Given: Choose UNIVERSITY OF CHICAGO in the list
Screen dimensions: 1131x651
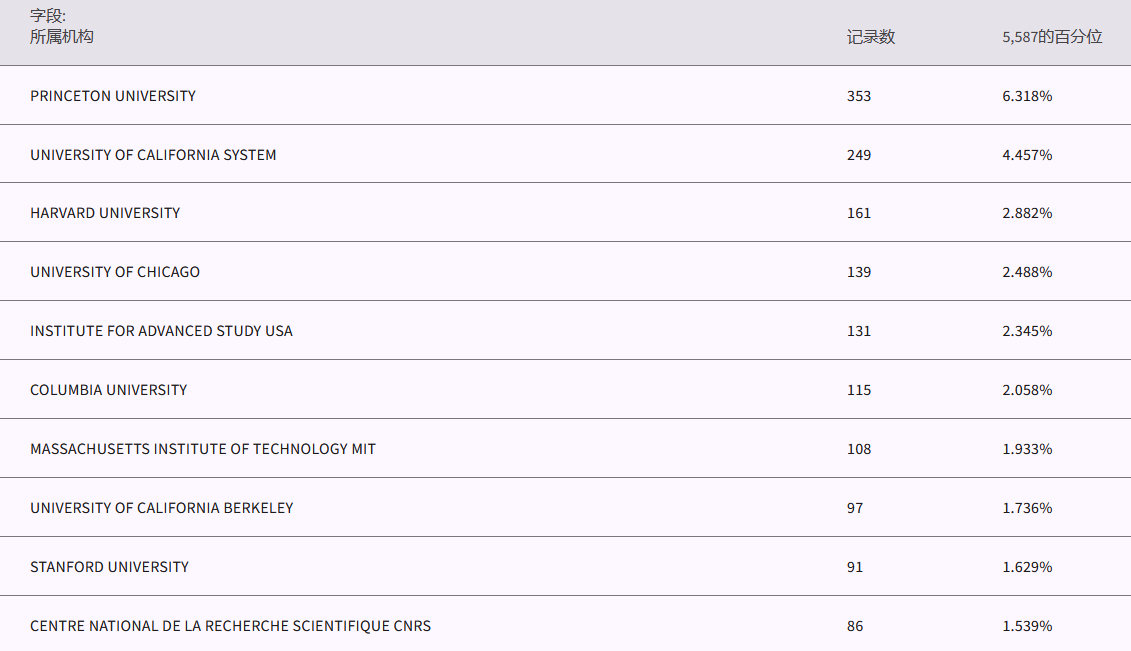Looking at the screenshot, I should tap(115, 272).
